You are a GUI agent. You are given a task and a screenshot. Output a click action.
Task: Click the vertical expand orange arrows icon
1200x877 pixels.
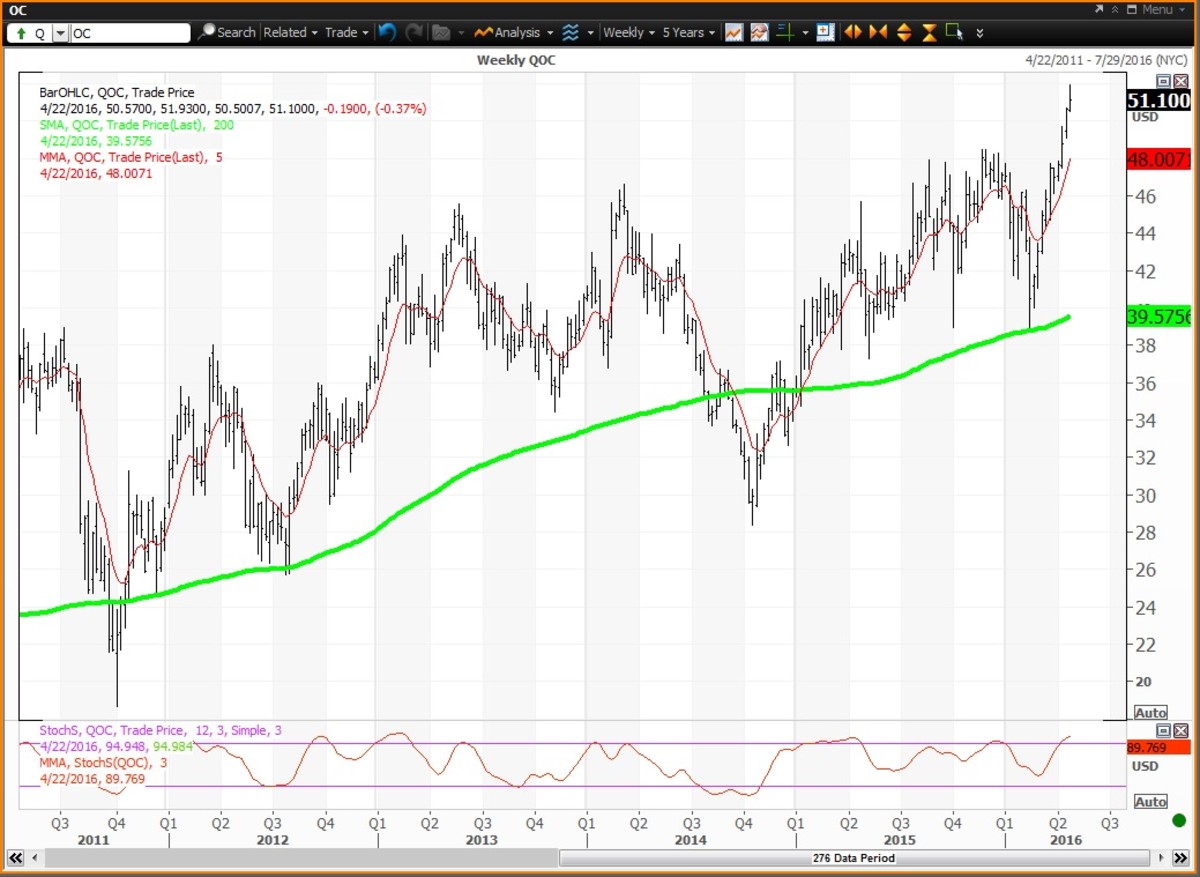pyautogui.click(x=904, y=32)
